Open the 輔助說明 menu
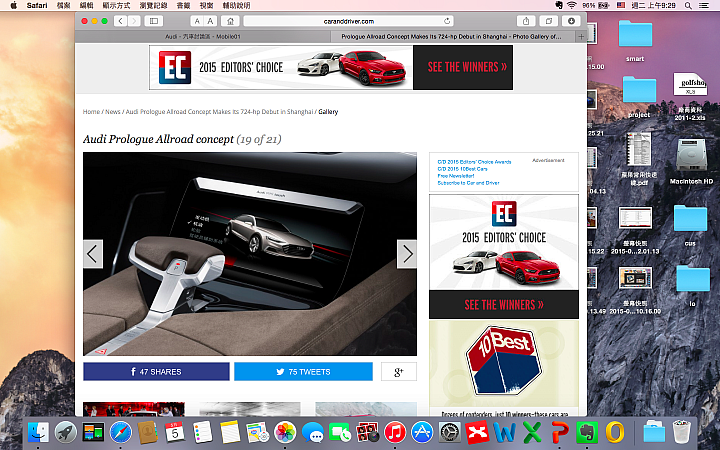720x450 pixels. pos(236,6)
